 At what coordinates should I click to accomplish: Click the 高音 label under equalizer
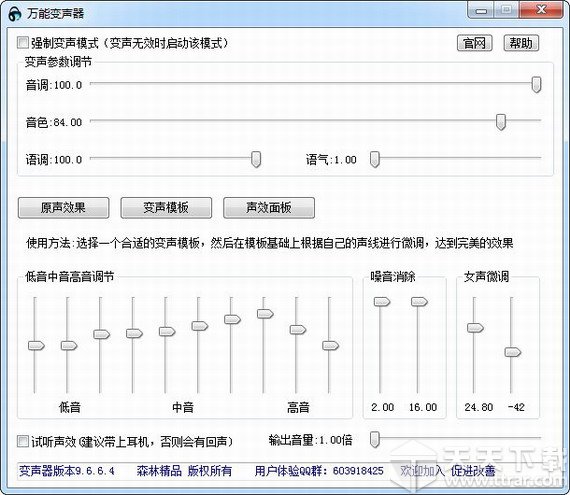298,407
